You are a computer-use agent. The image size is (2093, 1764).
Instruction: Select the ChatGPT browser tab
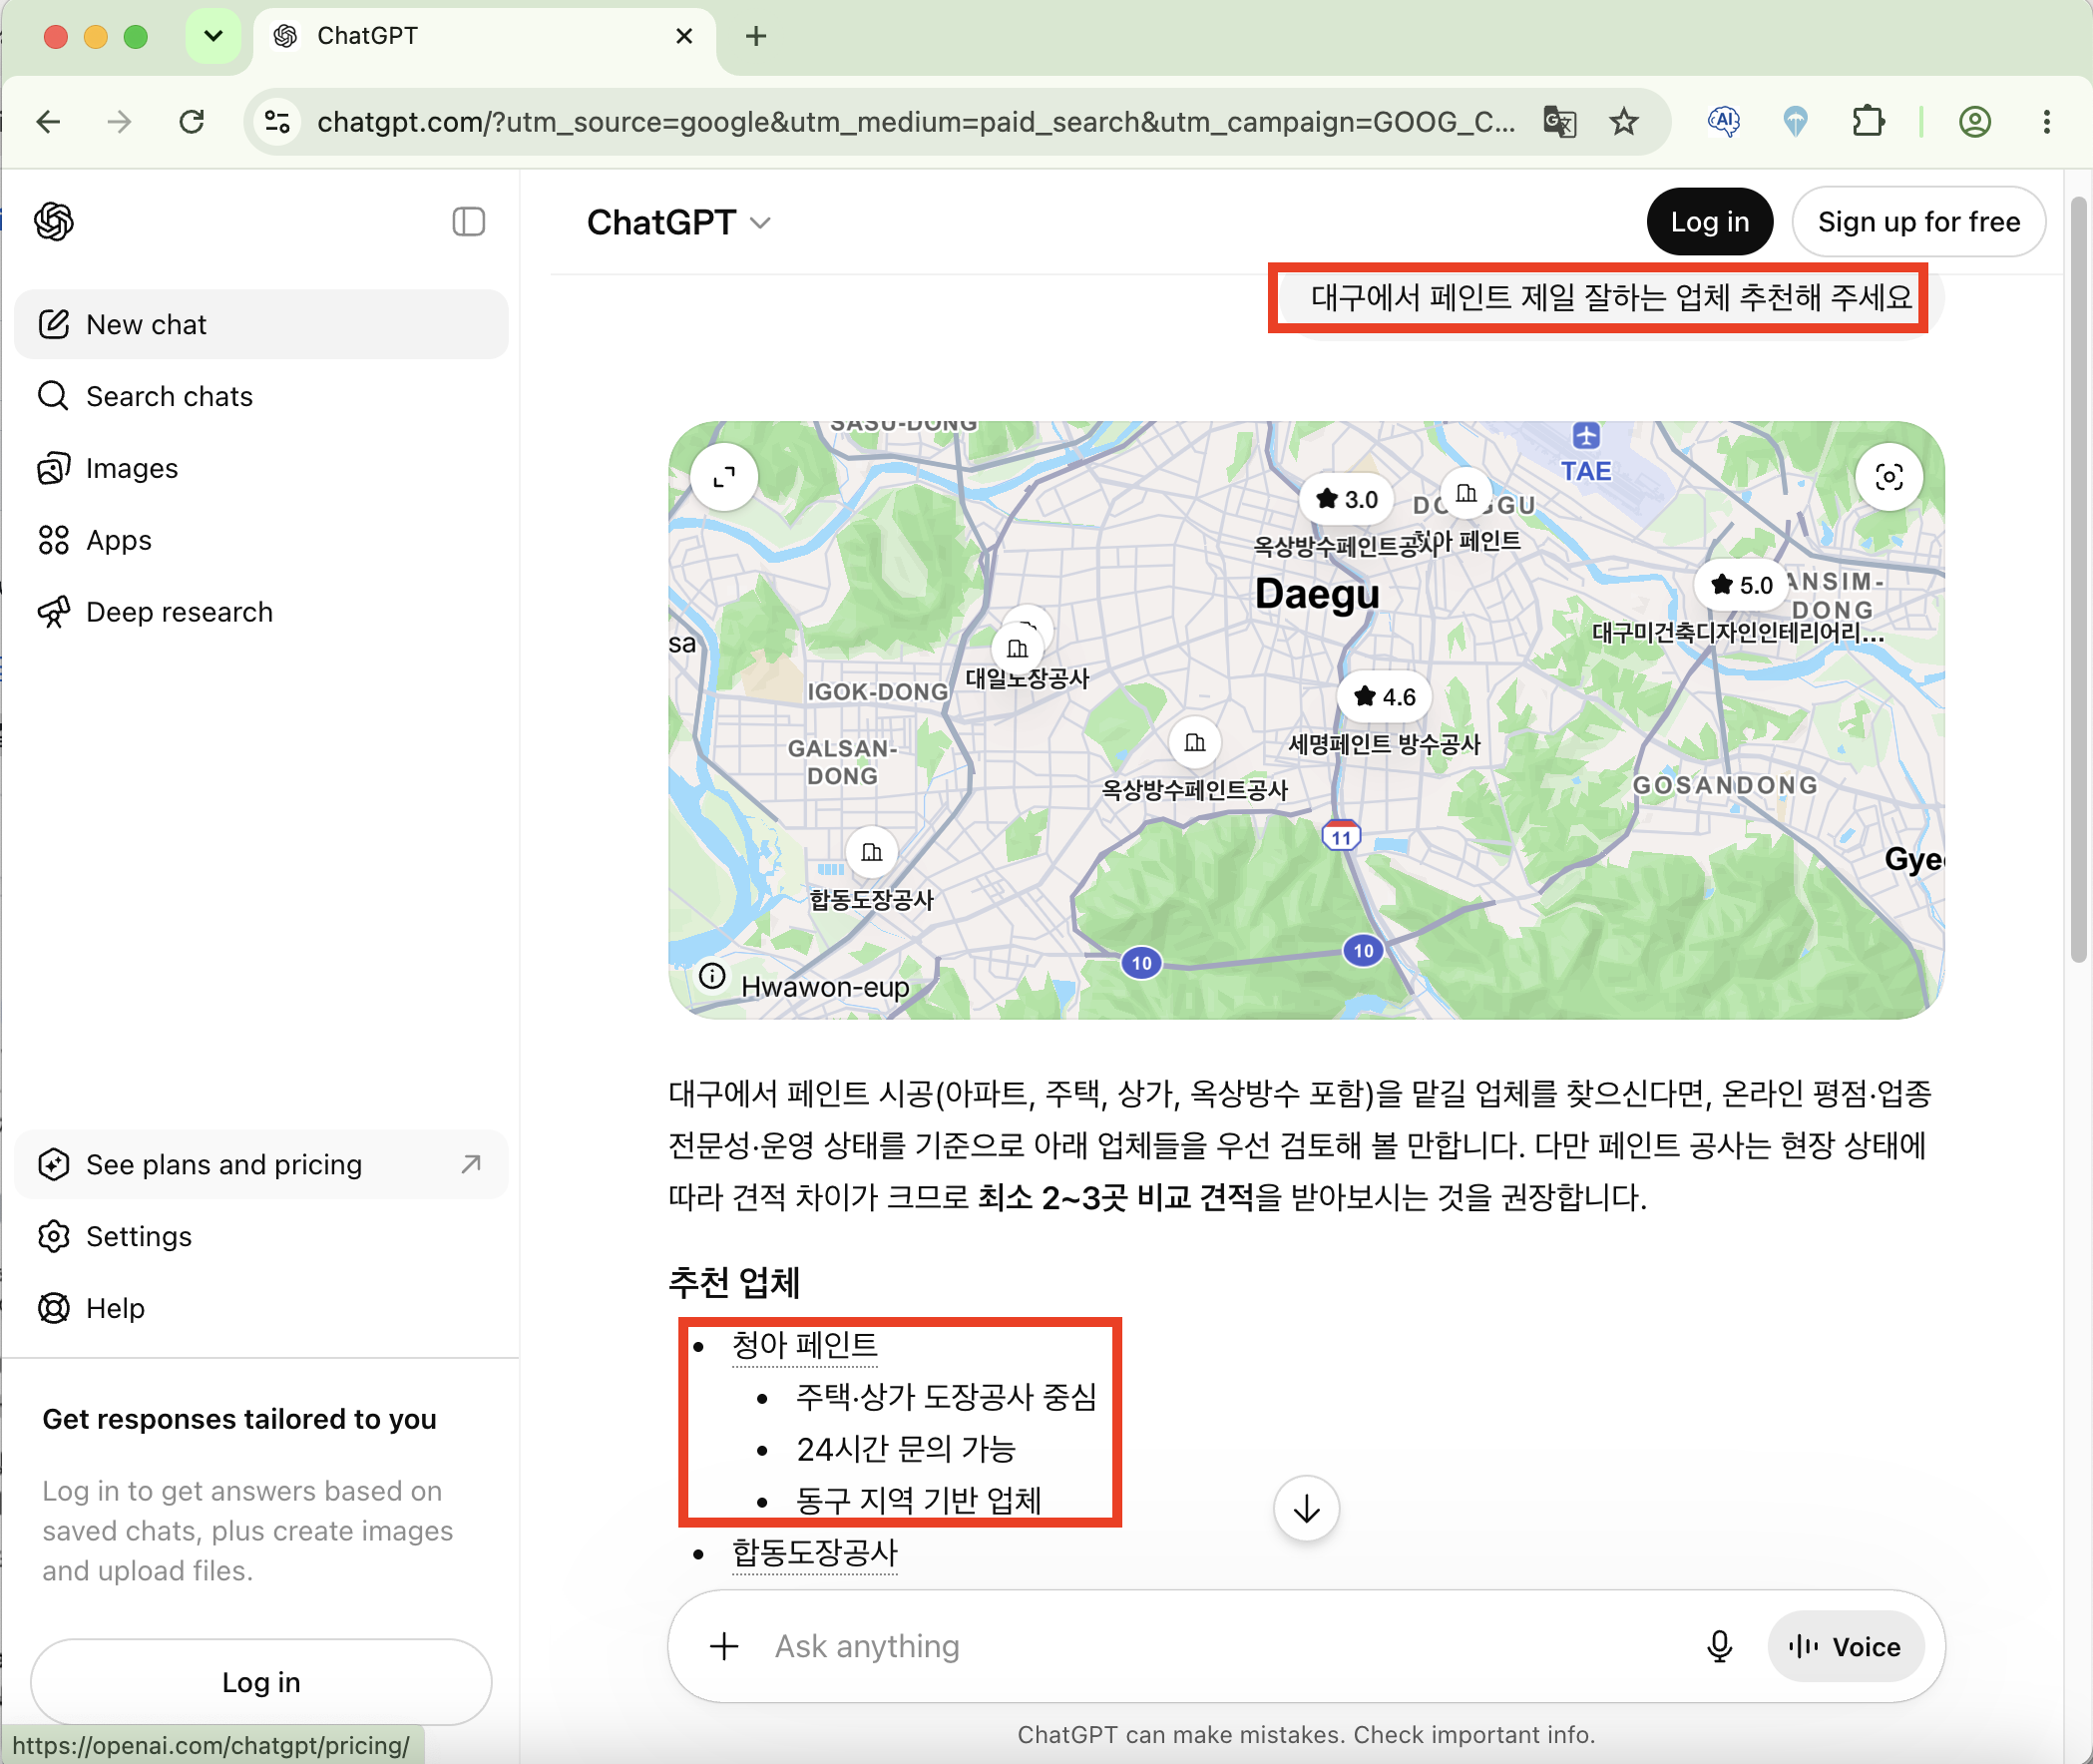coord(484,36)
